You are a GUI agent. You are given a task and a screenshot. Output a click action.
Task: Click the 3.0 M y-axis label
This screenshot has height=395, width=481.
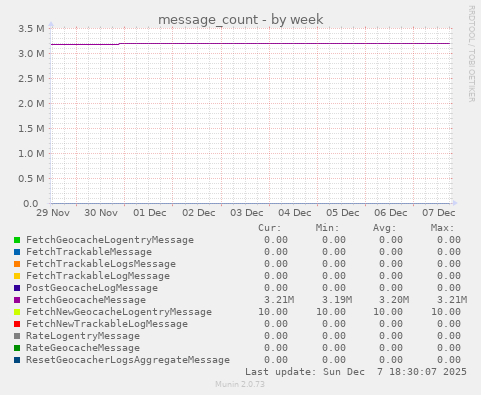pyautogui.click(x=31, y=54)
